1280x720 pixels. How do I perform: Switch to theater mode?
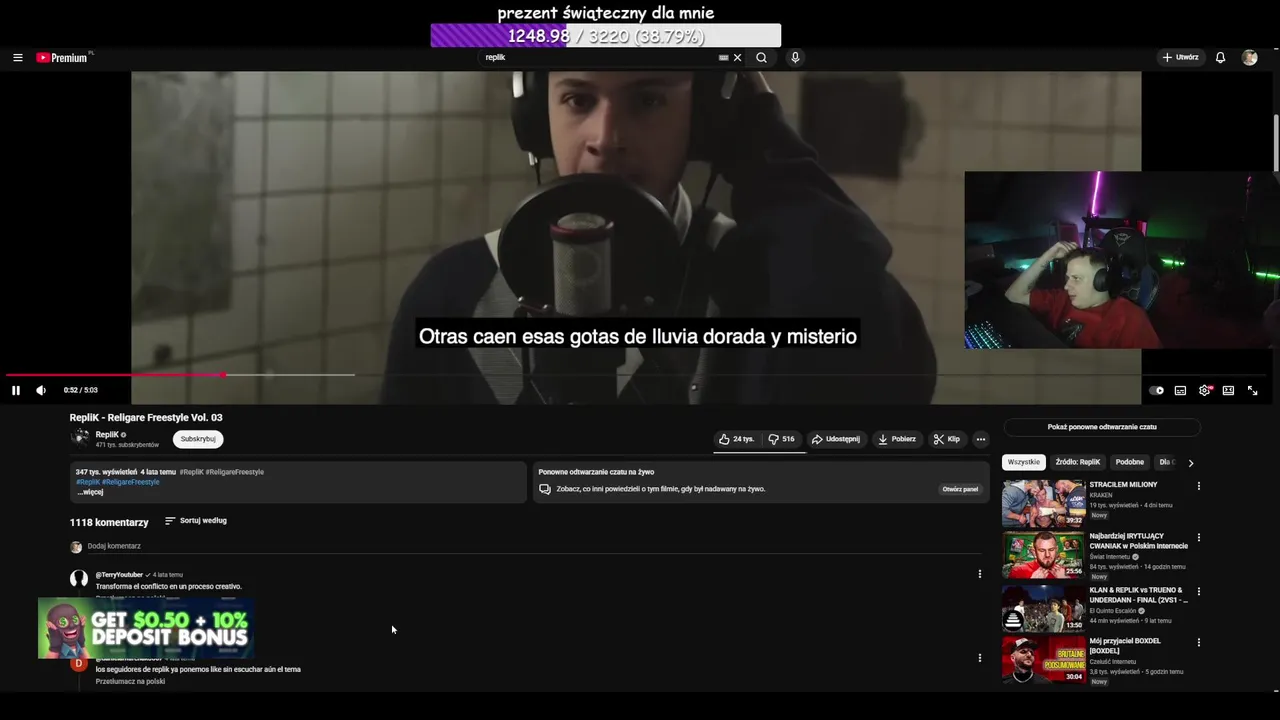pos(1228,390)
